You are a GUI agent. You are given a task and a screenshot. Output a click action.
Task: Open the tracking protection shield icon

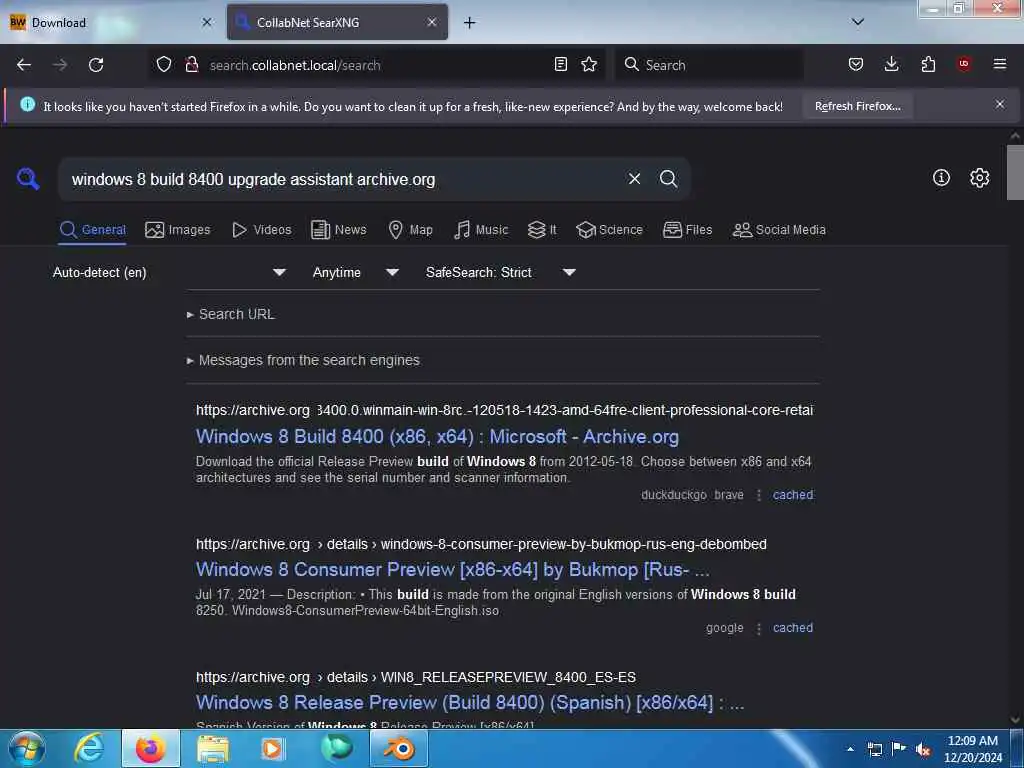(x=164, y=65)
